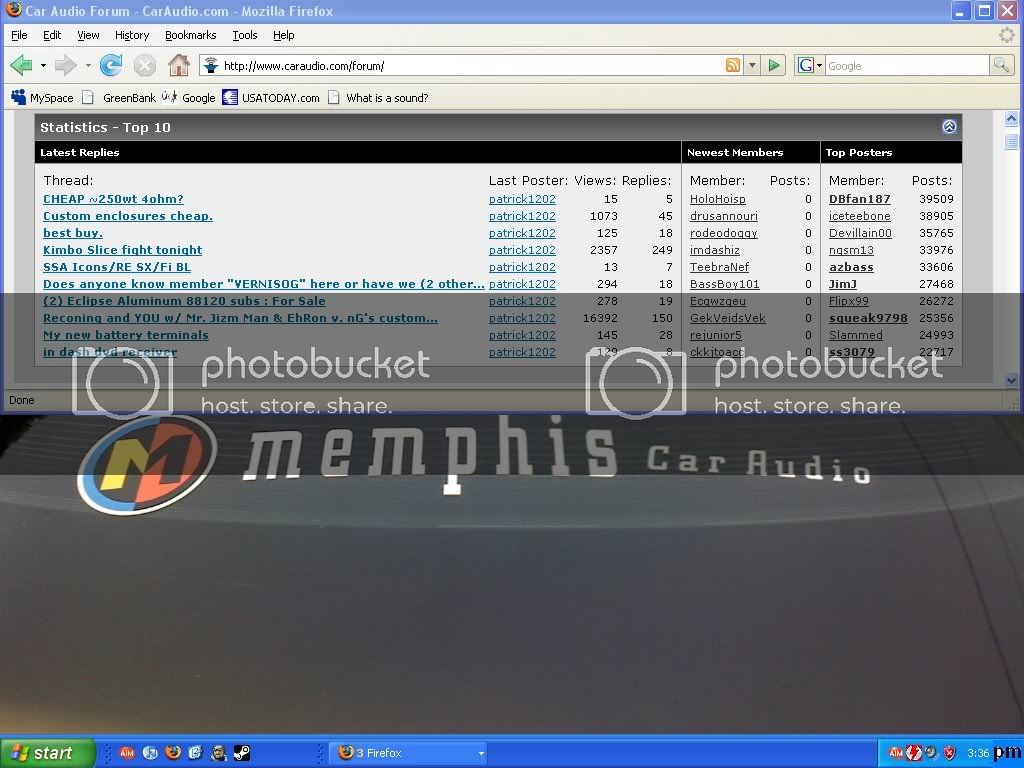Open MySpace bookmark
The image size is (1024, 768).
pyautogui.click(x=42, y=98)
